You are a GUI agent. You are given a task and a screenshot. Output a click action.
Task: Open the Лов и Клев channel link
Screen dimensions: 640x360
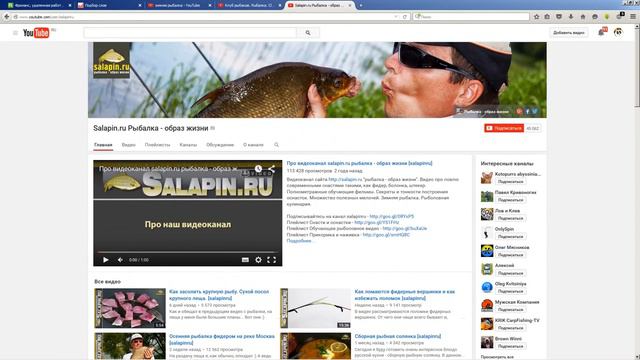pyautogui.click(x=507, y=211)
